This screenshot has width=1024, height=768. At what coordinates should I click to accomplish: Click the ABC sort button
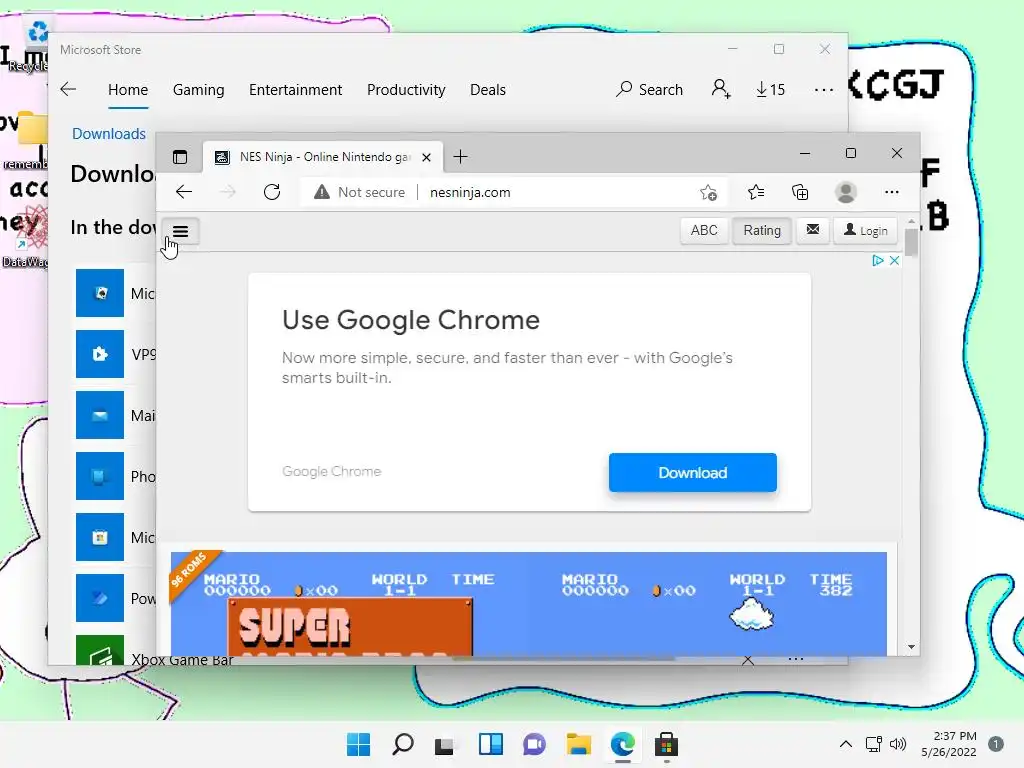pyautogui.click(x=704, y=231)
